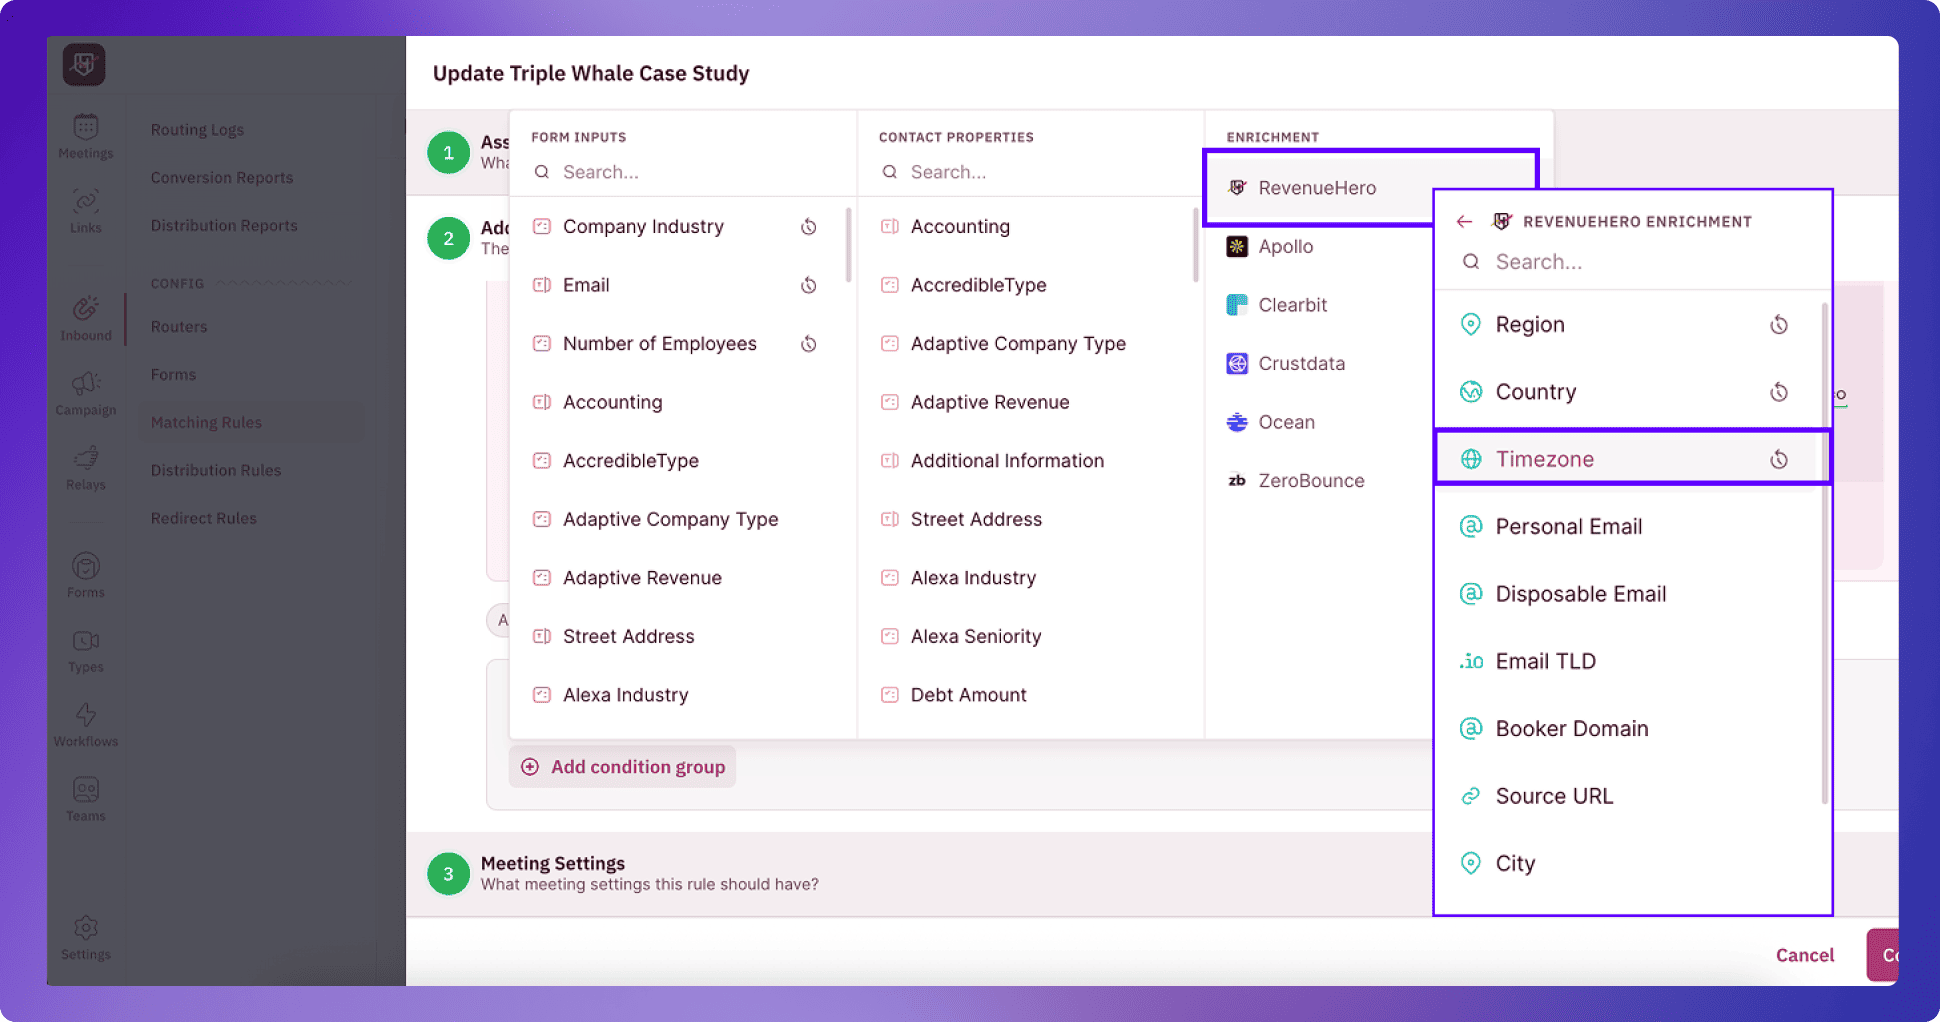This screenshot has width=1940, height=1022.
Task: Open Redirect Rules config page
Action: coord(204,519)
